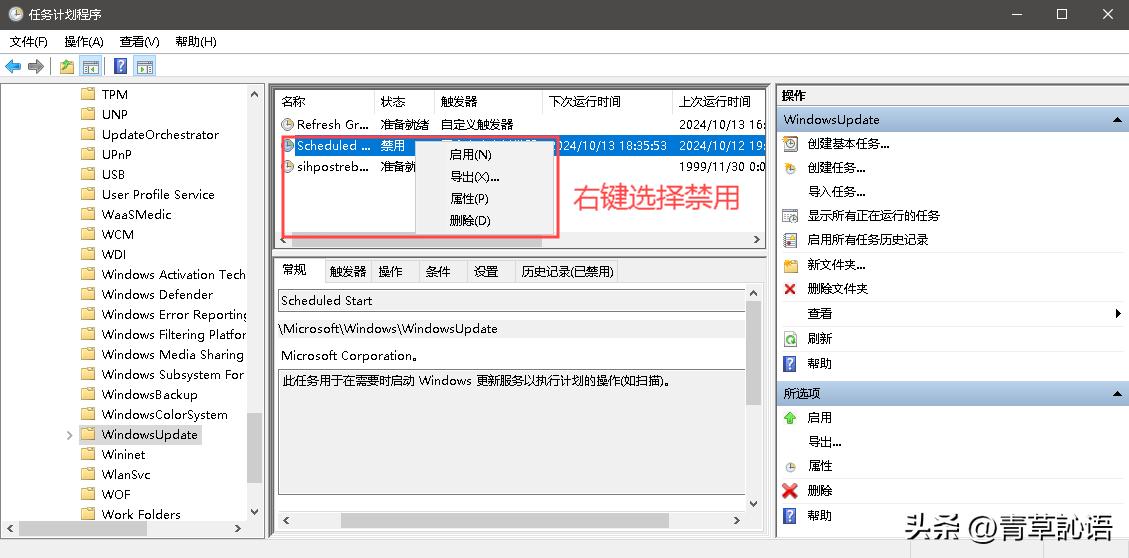Screen dimensions: 1129x558
Task: Click the green 刷新 icon
Action: tap(791, 338)
